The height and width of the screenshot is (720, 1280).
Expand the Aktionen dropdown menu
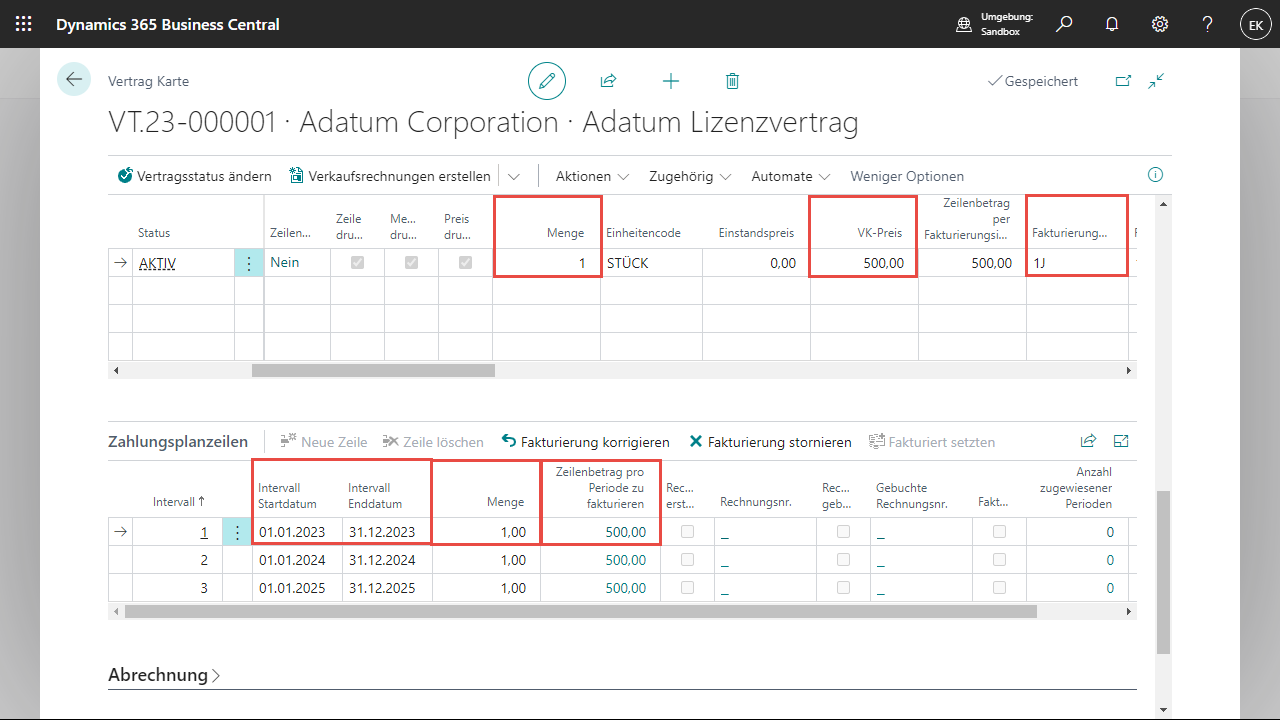tap(592, 176)
